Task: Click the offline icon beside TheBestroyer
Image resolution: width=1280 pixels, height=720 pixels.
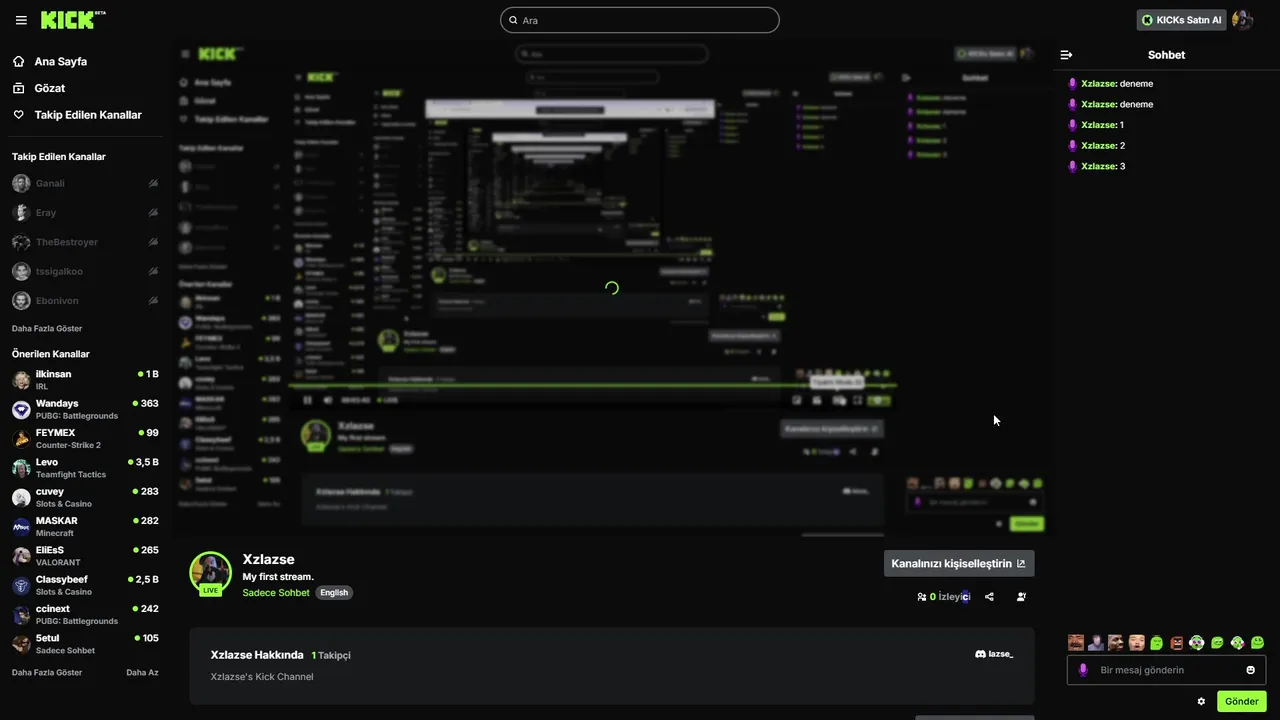Action: pyautogui.click(x=153, y=242)
